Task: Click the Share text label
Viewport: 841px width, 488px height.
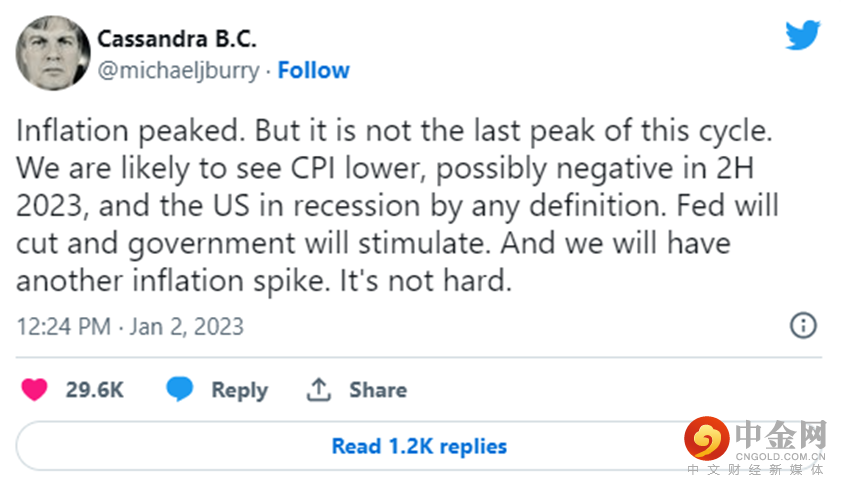Action: (x=378, y=390)
